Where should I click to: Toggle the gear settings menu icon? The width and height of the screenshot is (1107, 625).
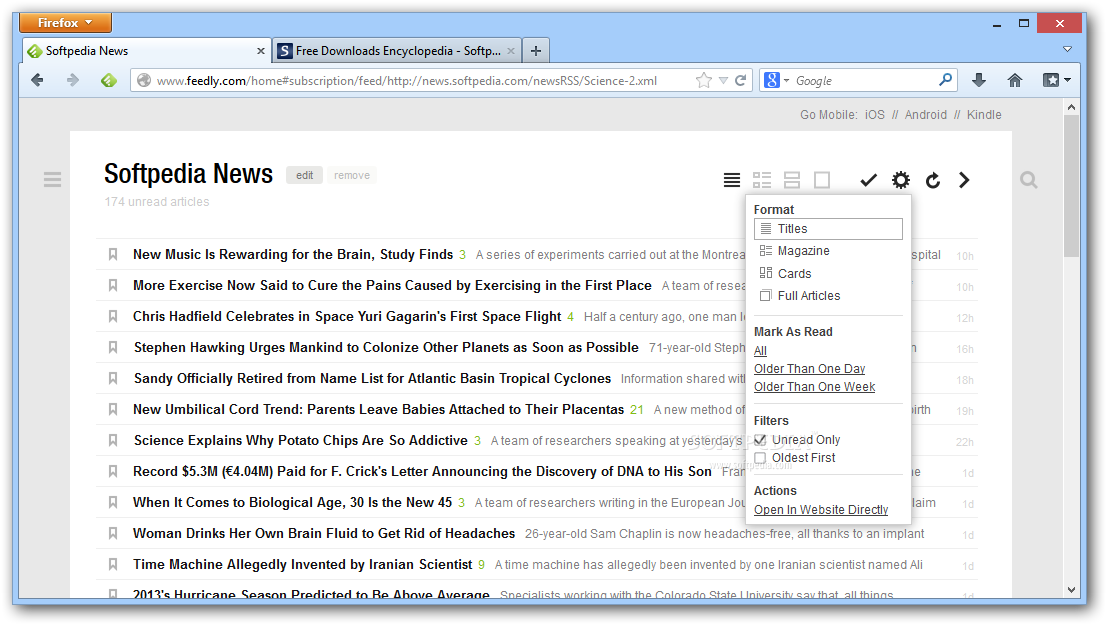click(x=901, y=180)
